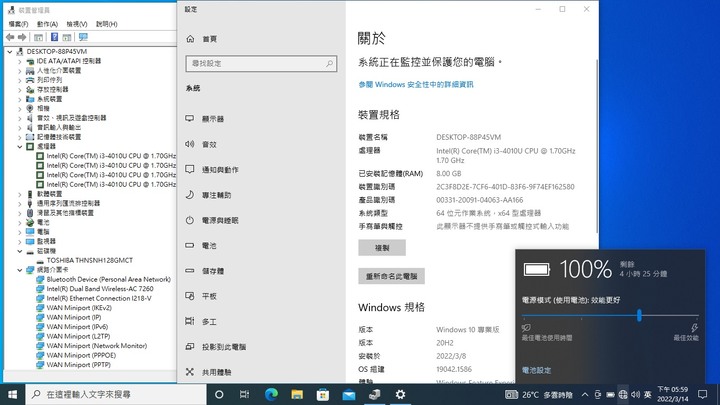Select the 首頁 home icon in Settings
720x405 pixels.
[x=191, y=39]
